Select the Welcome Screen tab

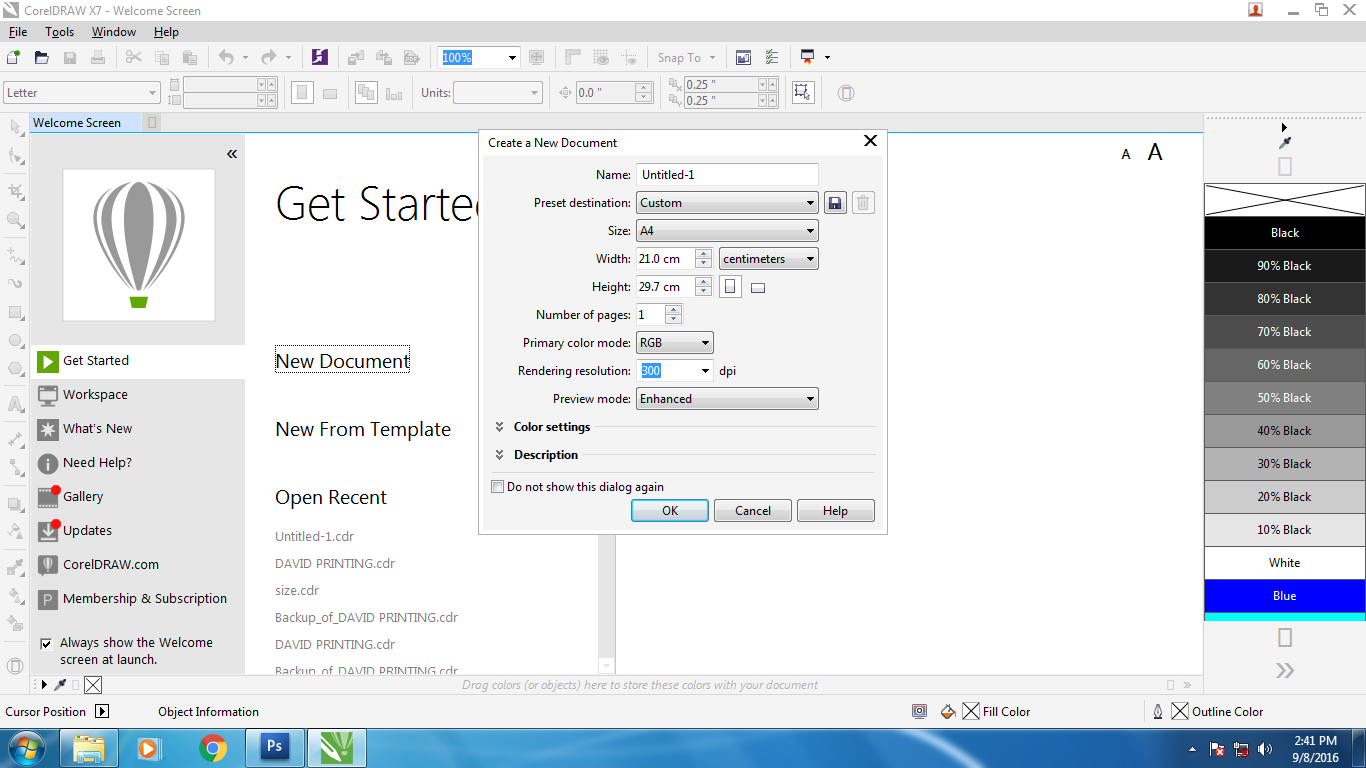point(77,123)
